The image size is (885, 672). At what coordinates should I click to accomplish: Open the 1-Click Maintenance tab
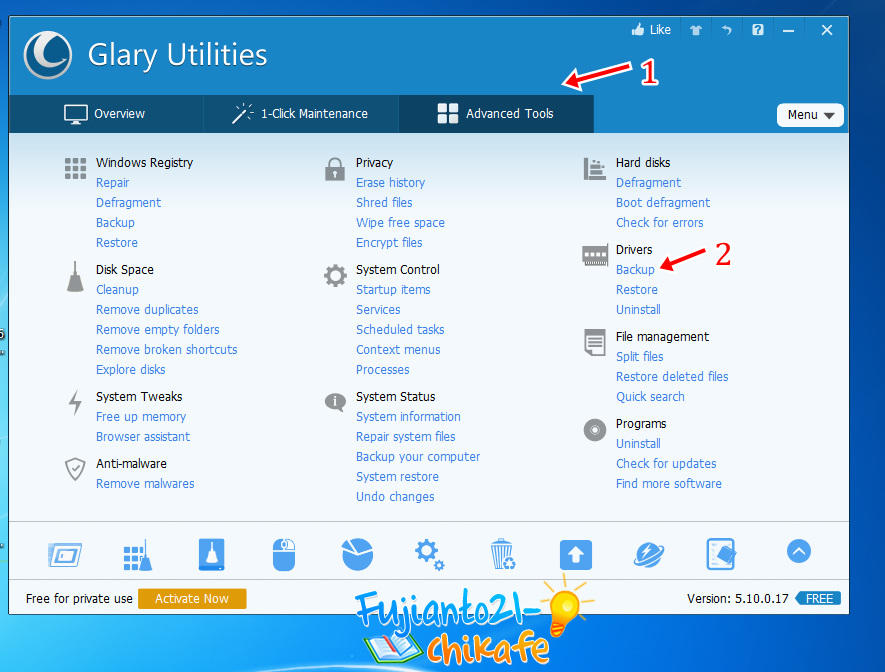coord(299,114)
